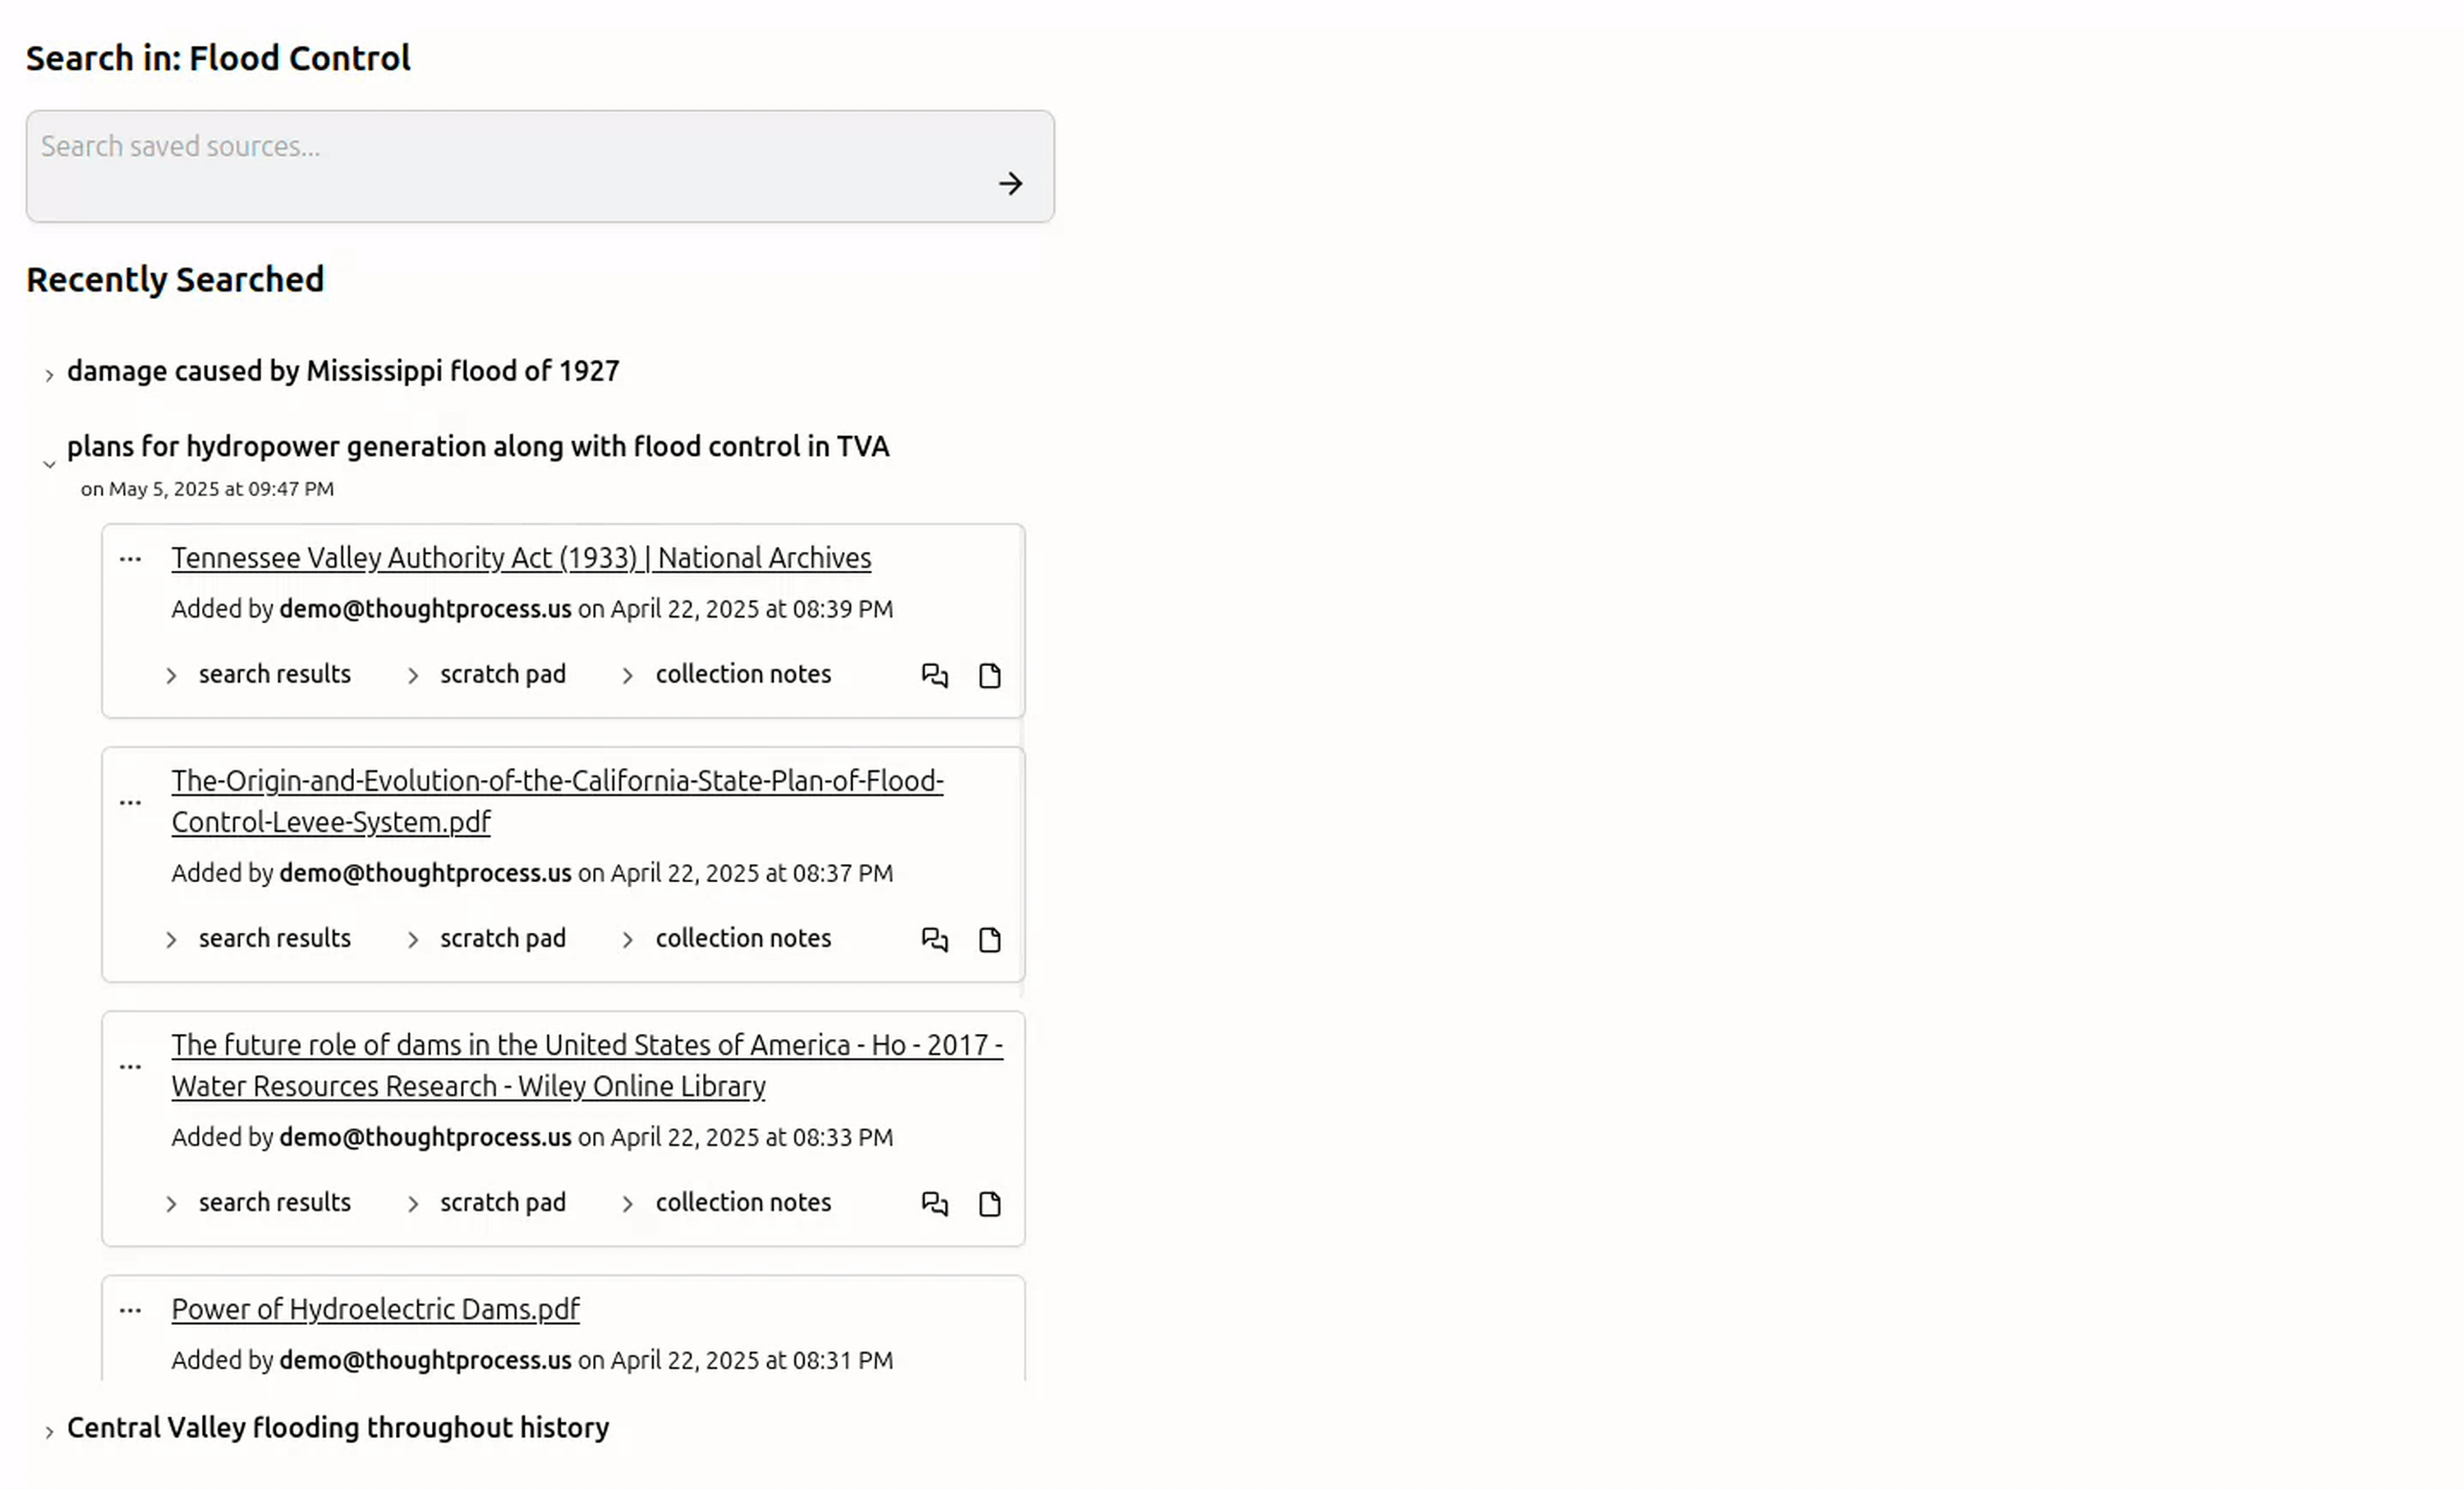Open document icon for future role of dams
The width and height of the screenshot is (2464, 1489).
pyautogui.click(x=989, y=1204)
